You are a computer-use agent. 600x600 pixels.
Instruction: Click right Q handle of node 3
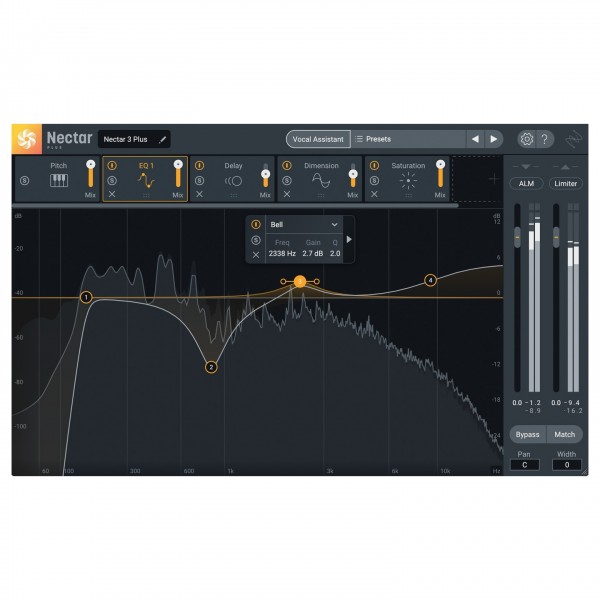point(317,282)
